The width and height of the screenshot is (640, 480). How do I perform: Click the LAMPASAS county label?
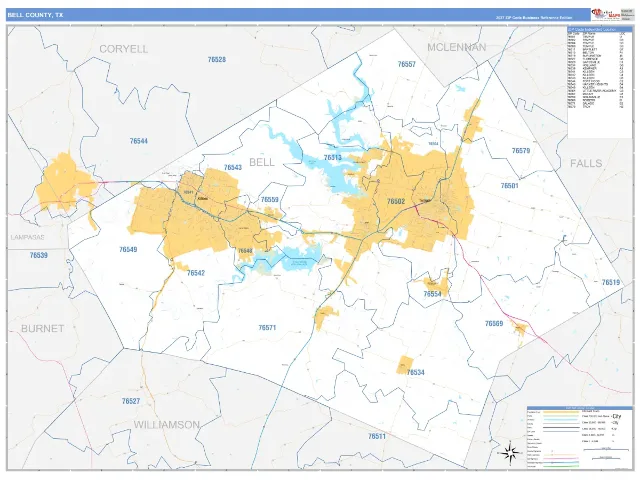pos(27,238)
